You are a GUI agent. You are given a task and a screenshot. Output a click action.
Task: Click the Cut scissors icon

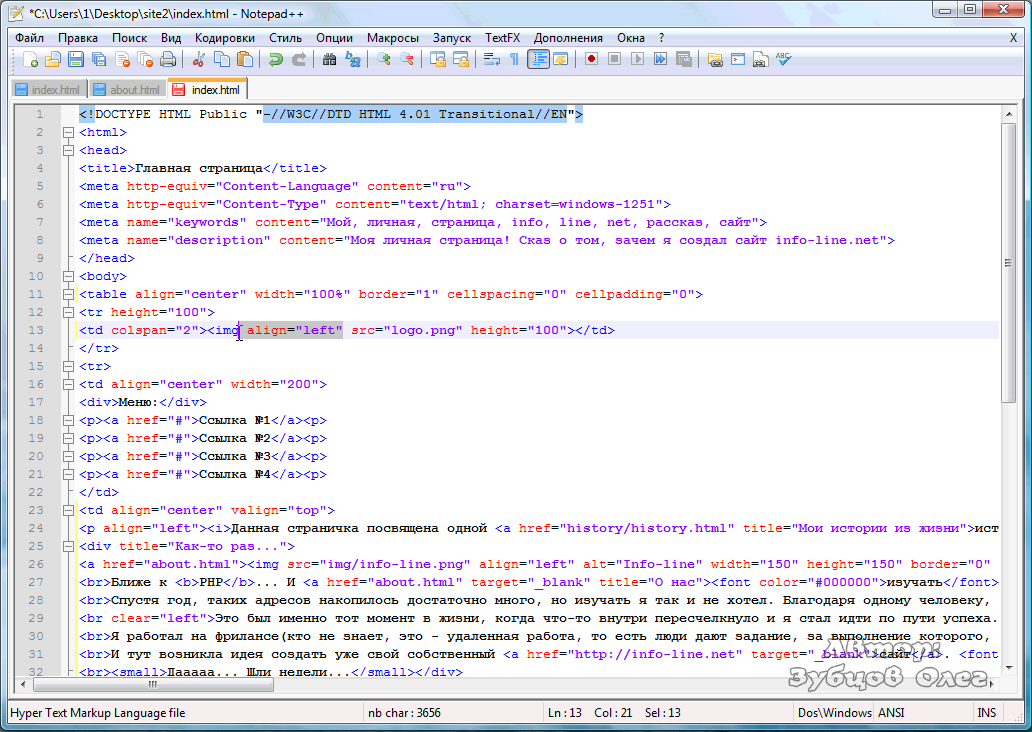[199, 60]
